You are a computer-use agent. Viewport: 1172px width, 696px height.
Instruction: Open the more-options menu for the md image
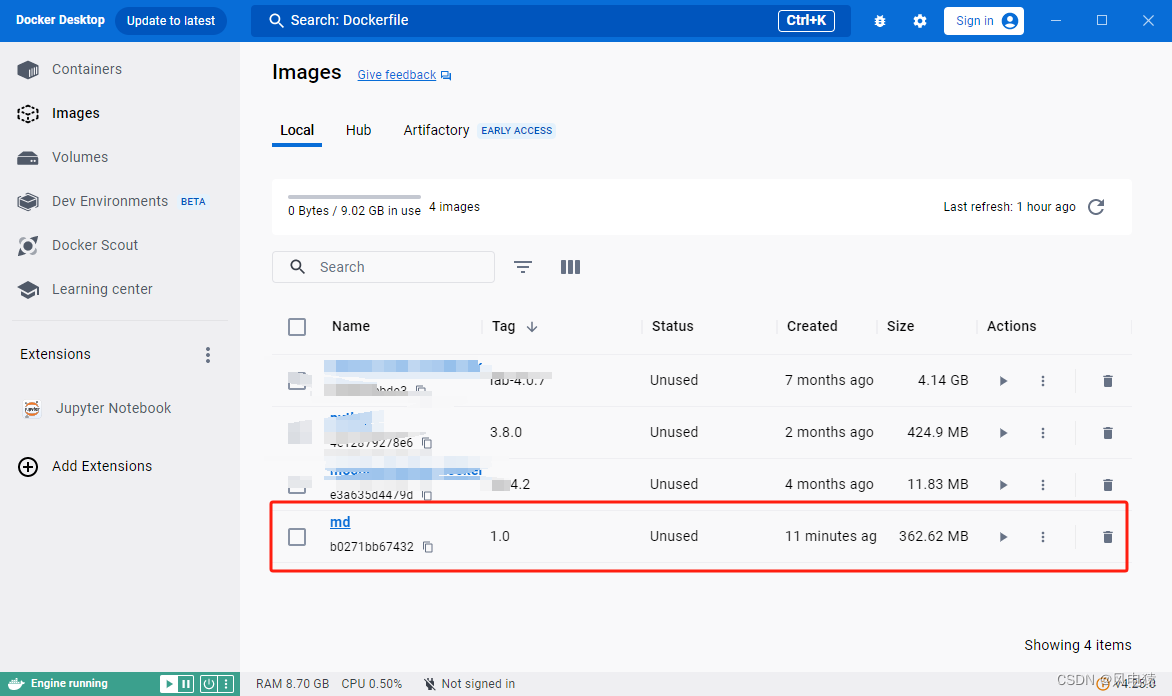[x=1043, y=536]
